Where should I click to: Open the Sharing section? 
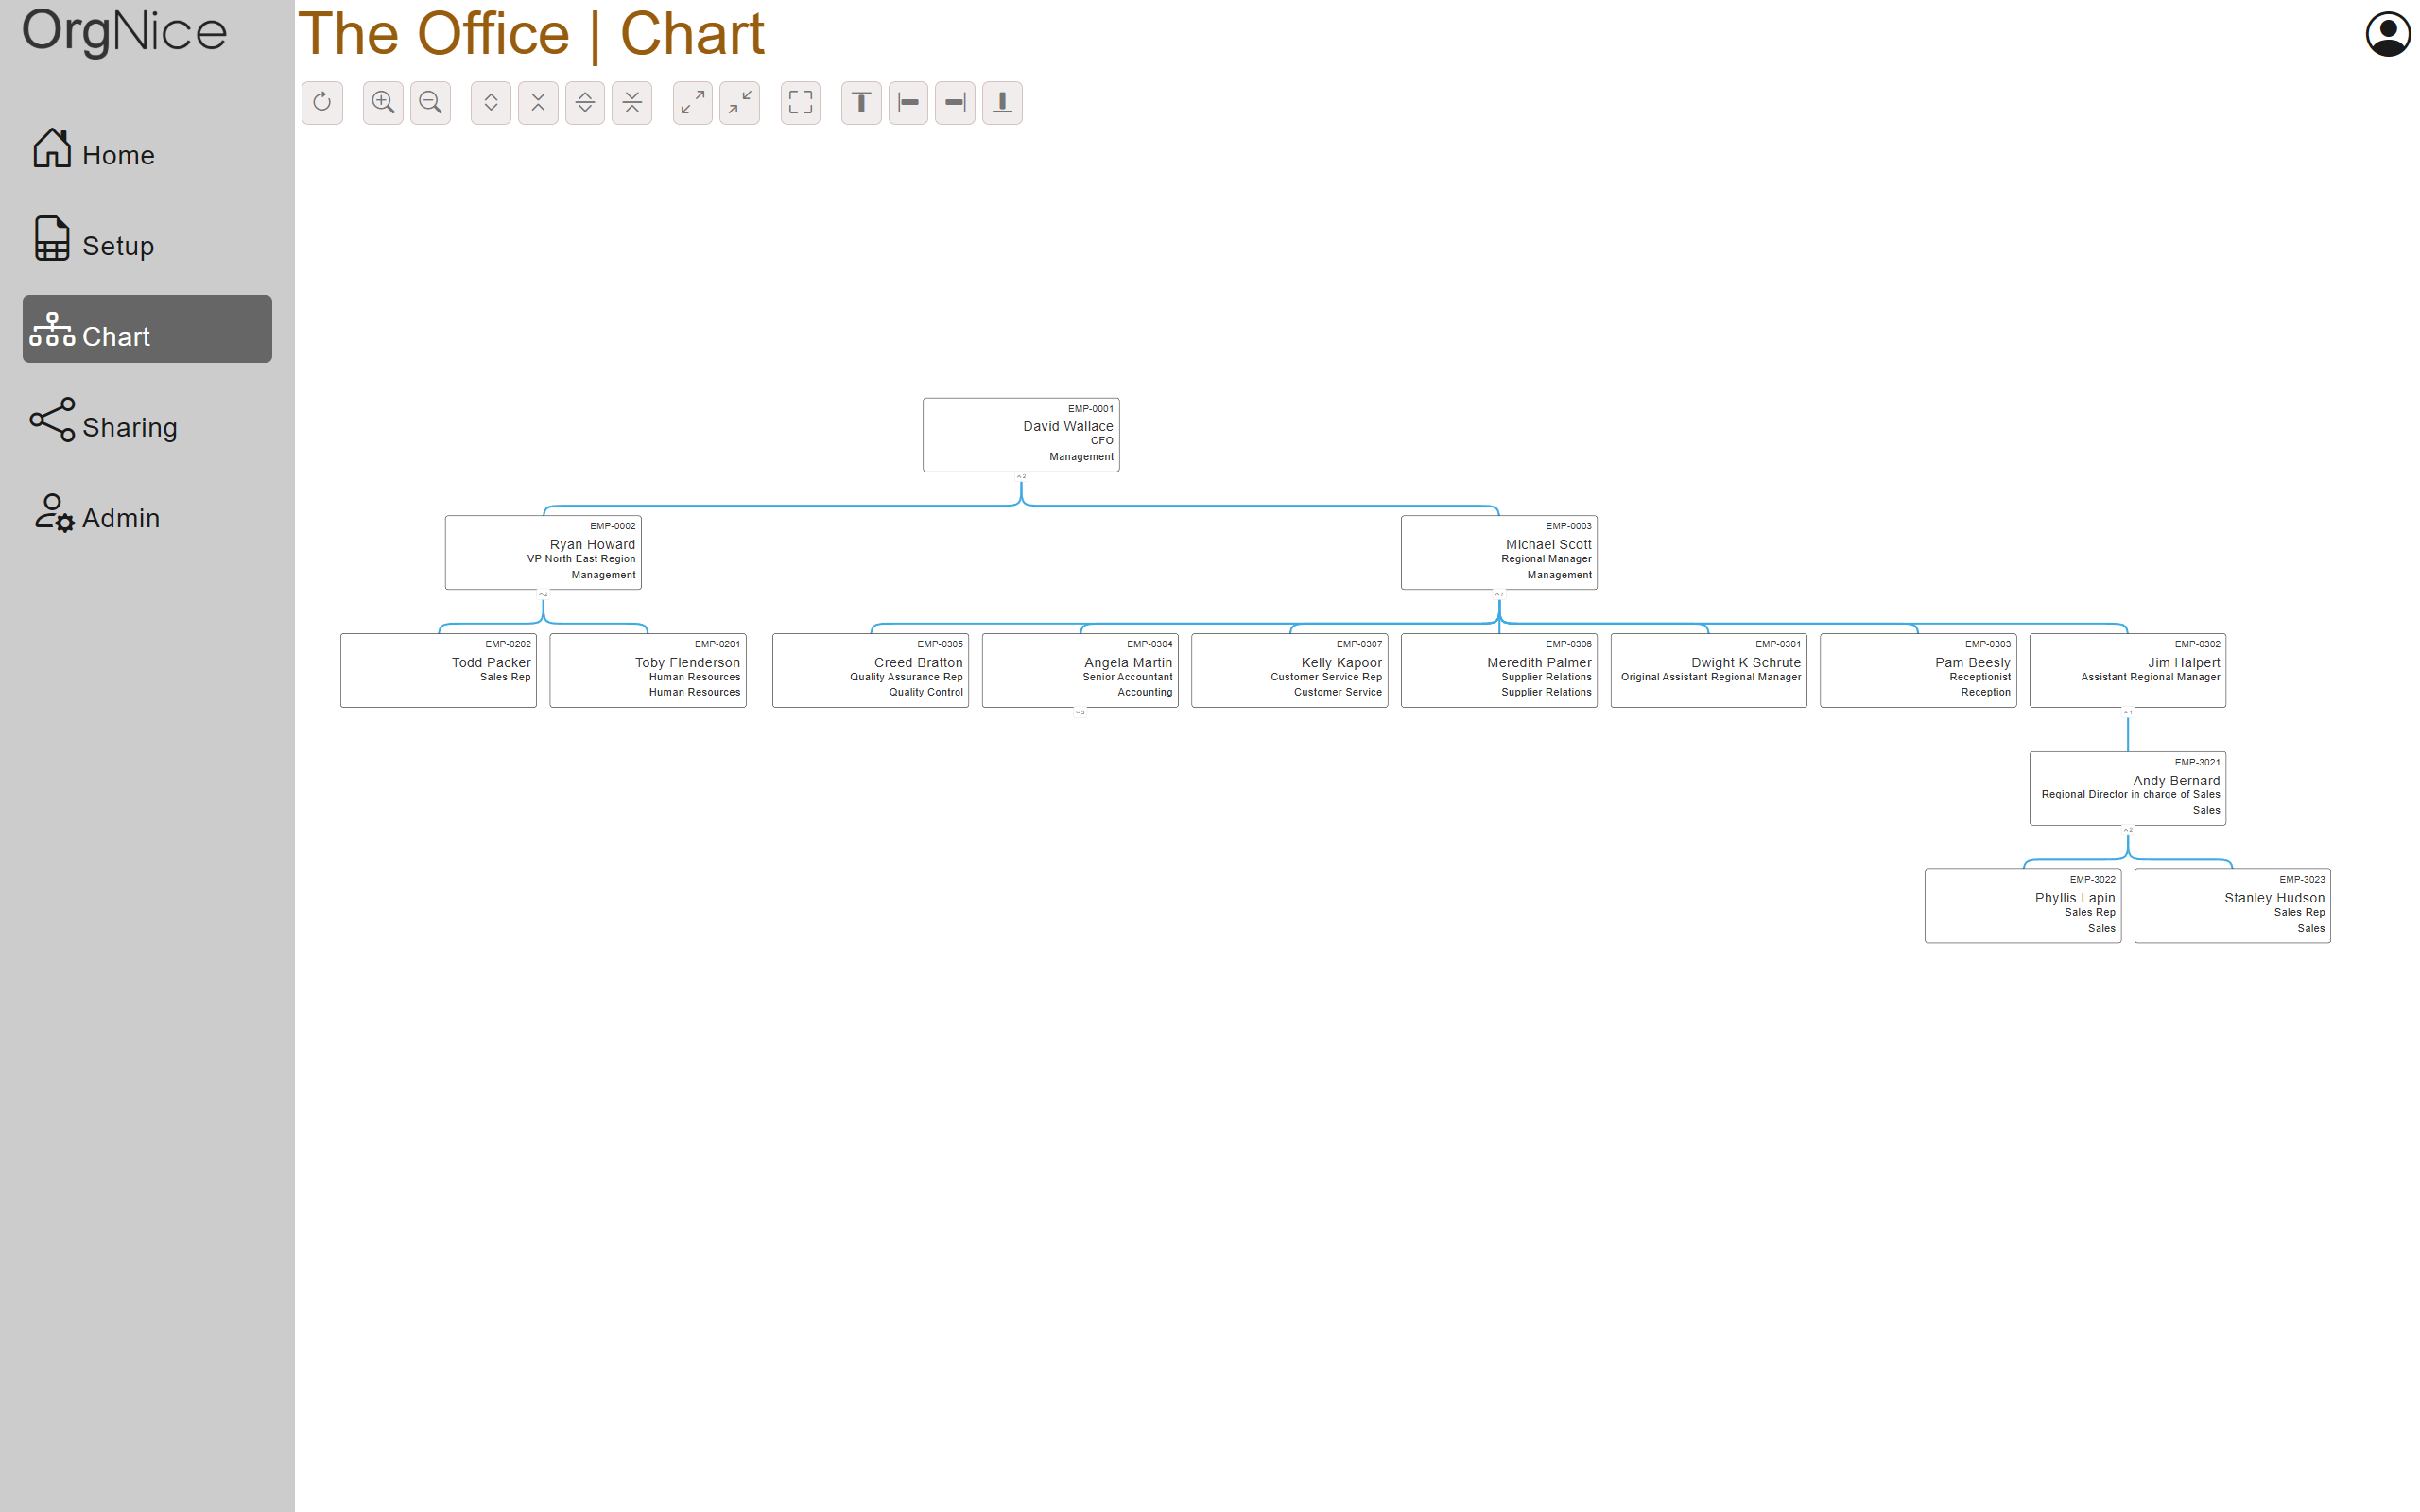pos(147,420)
